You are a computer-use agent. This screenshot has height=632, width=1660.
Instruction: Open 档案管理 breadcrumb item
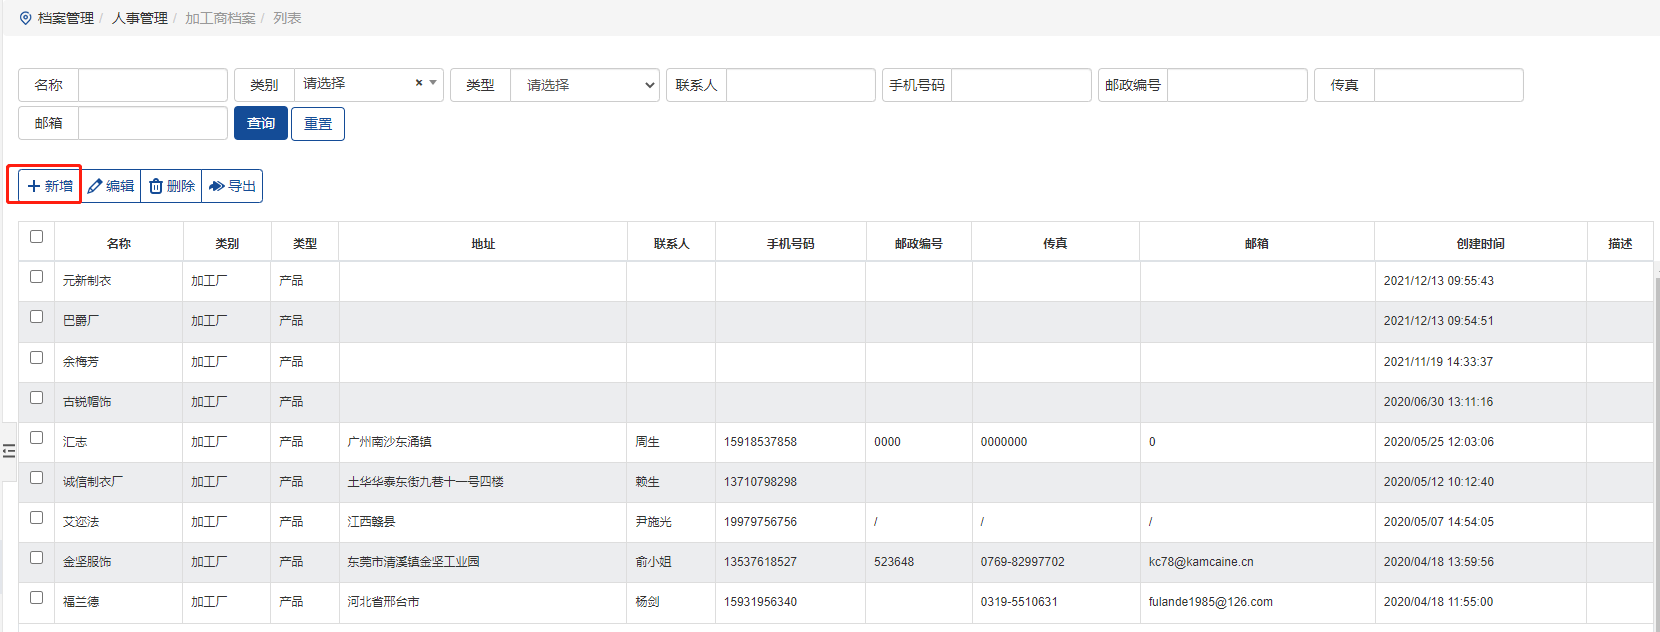click(66, 18)
